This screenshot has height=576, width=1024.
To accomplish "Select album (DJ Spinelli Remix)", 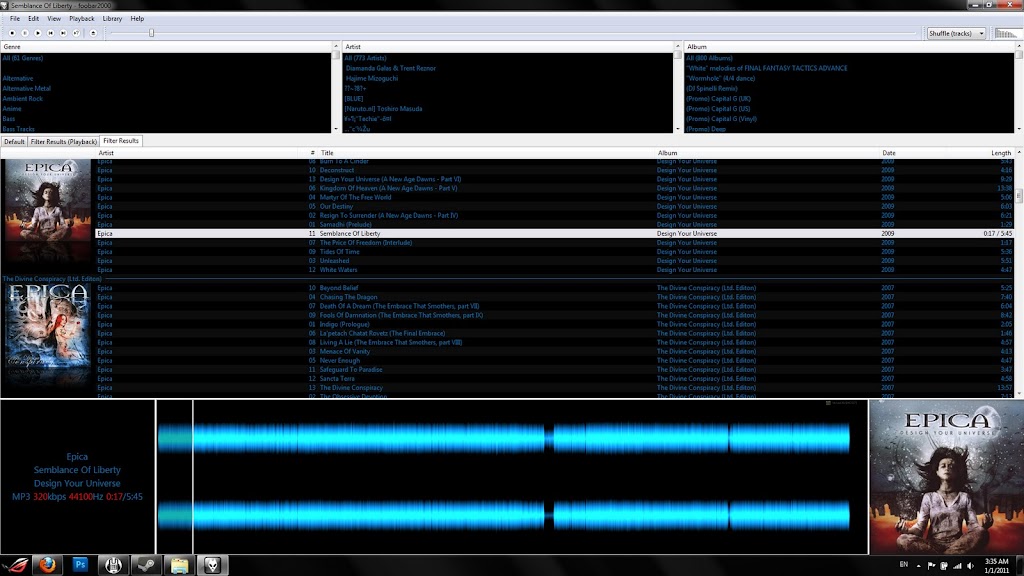I will click(712, 89).
